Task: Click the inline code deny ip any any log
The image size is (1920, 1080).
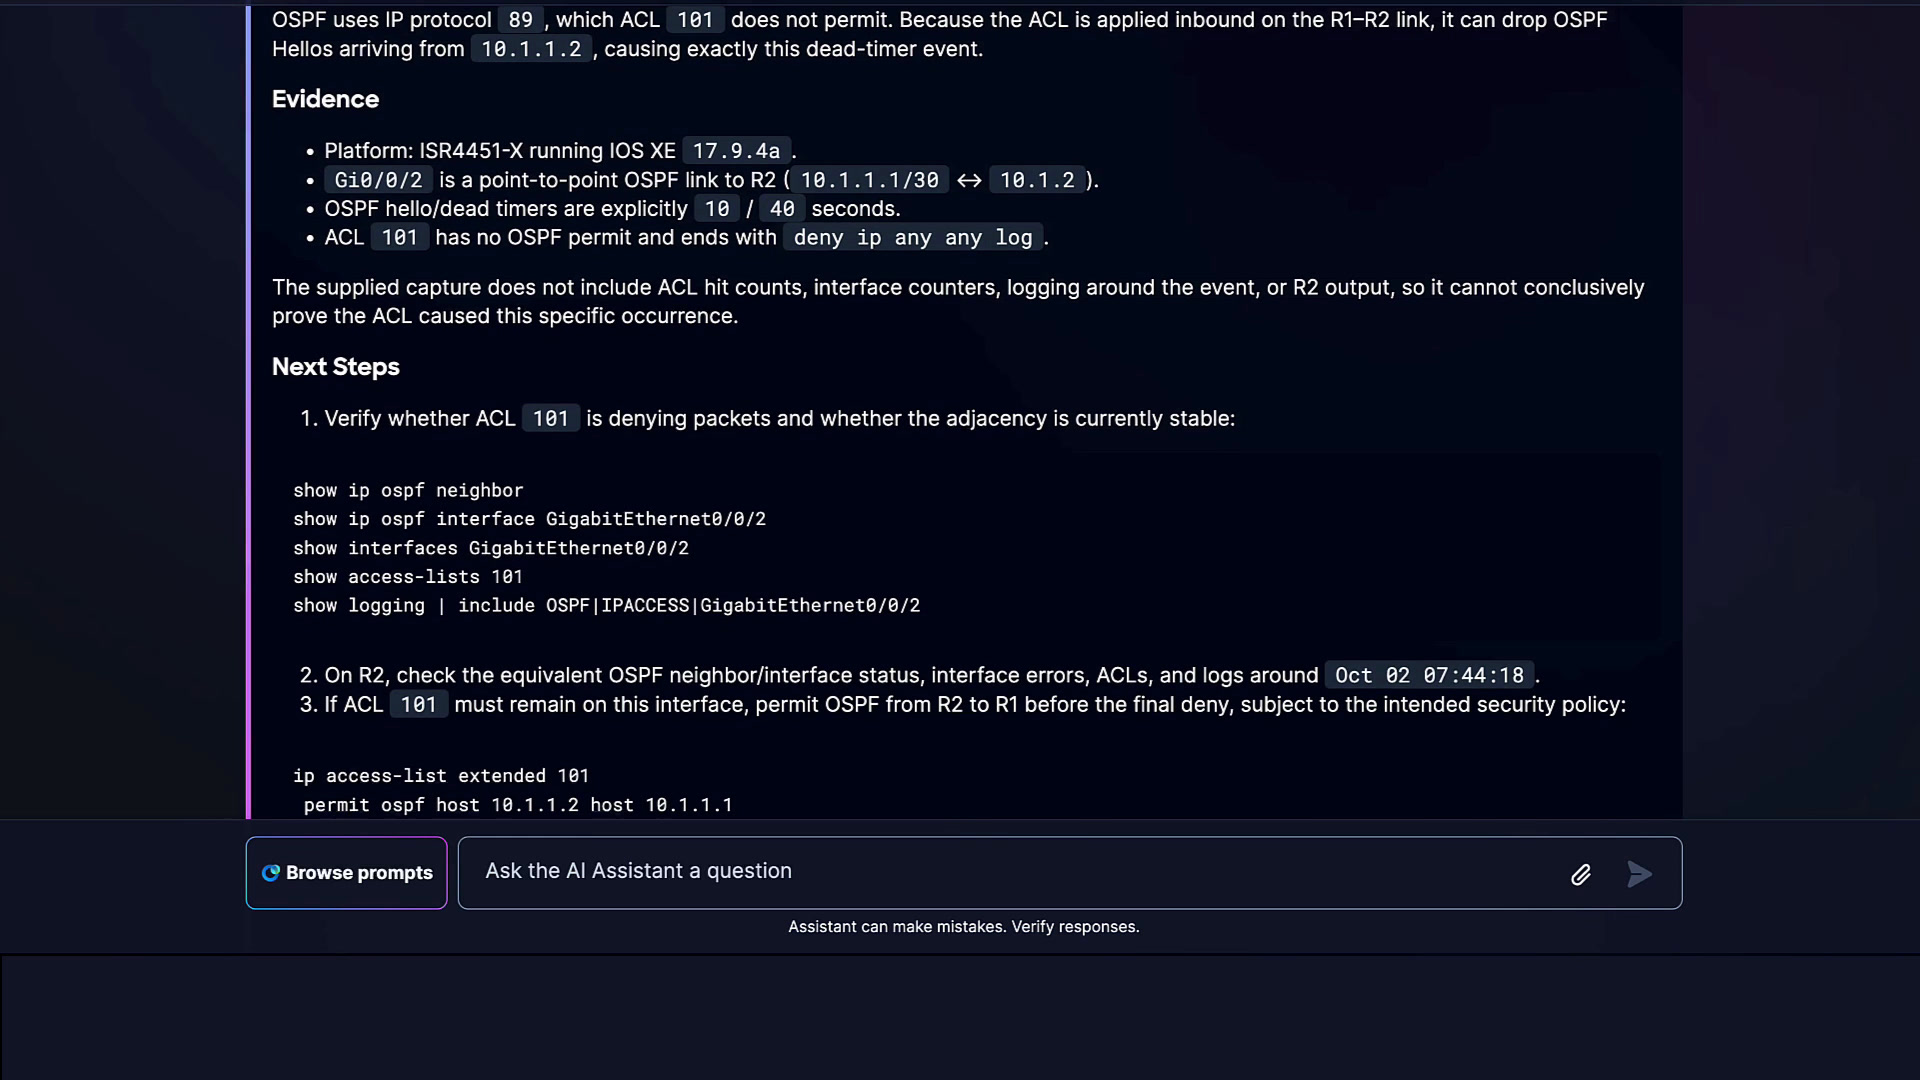Action: click(x=913, y=238)
